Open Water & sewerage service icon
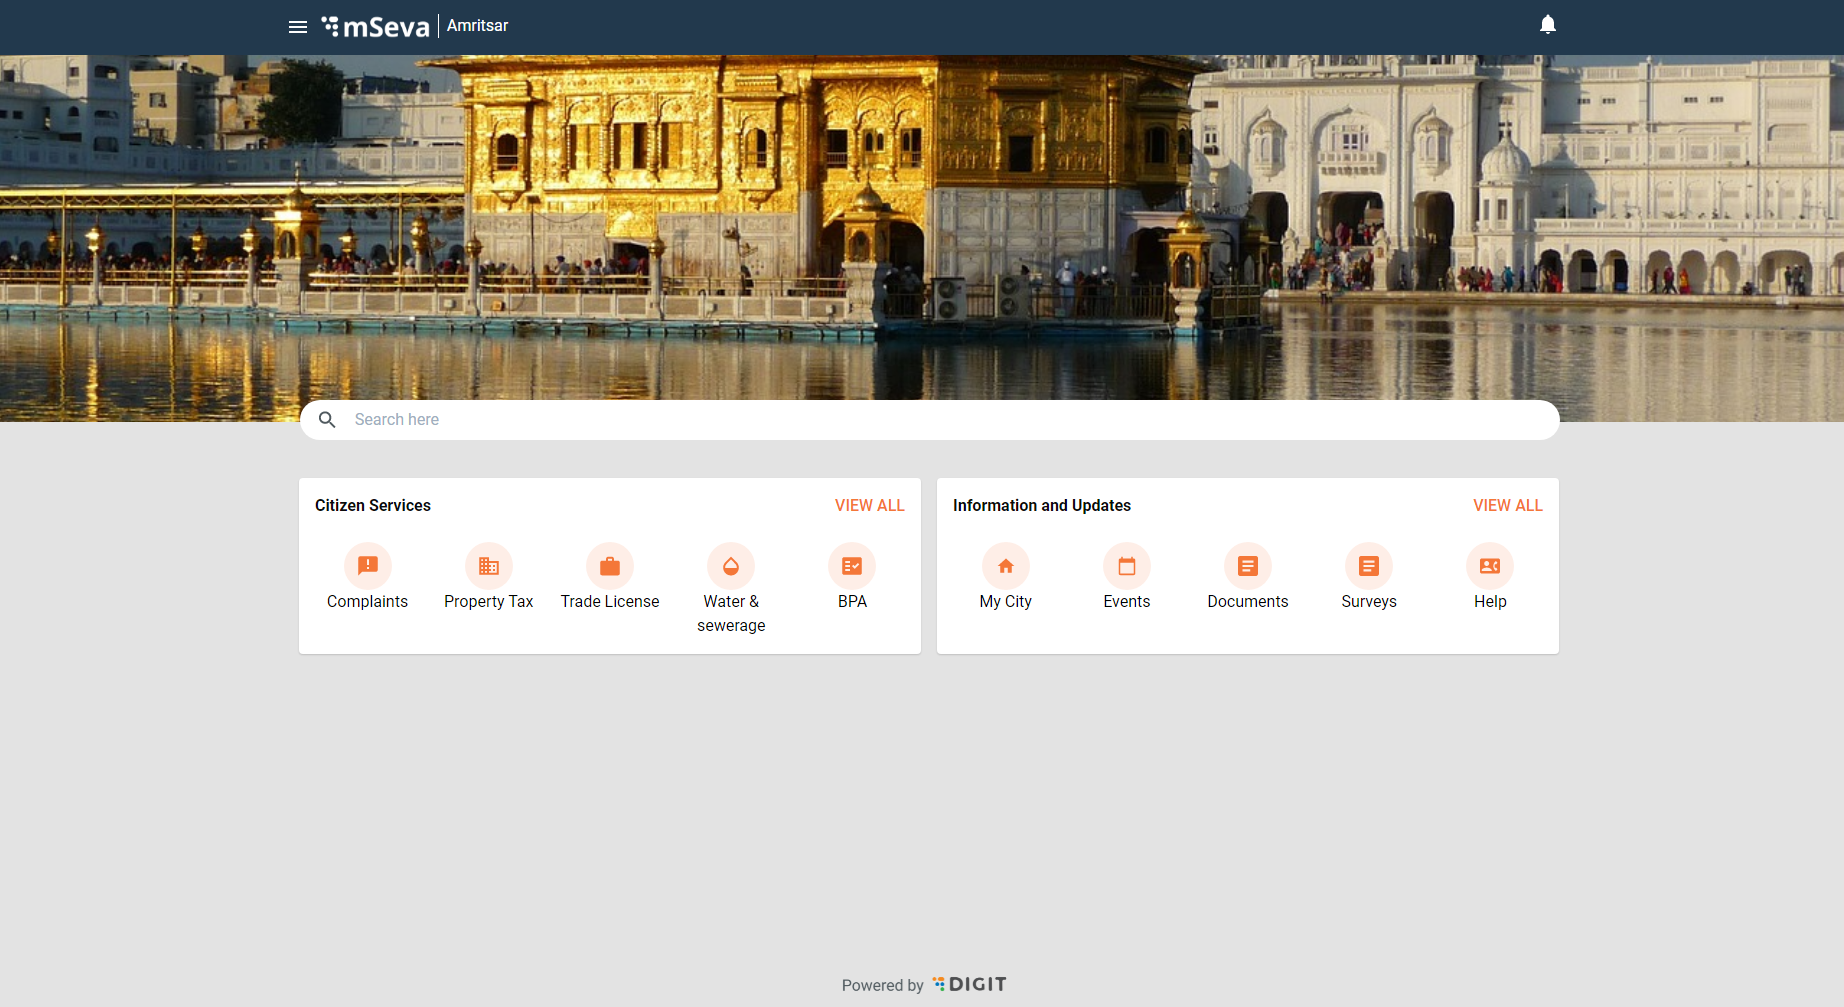The width and height of the screenshot is (1844, 1007). 730,566
